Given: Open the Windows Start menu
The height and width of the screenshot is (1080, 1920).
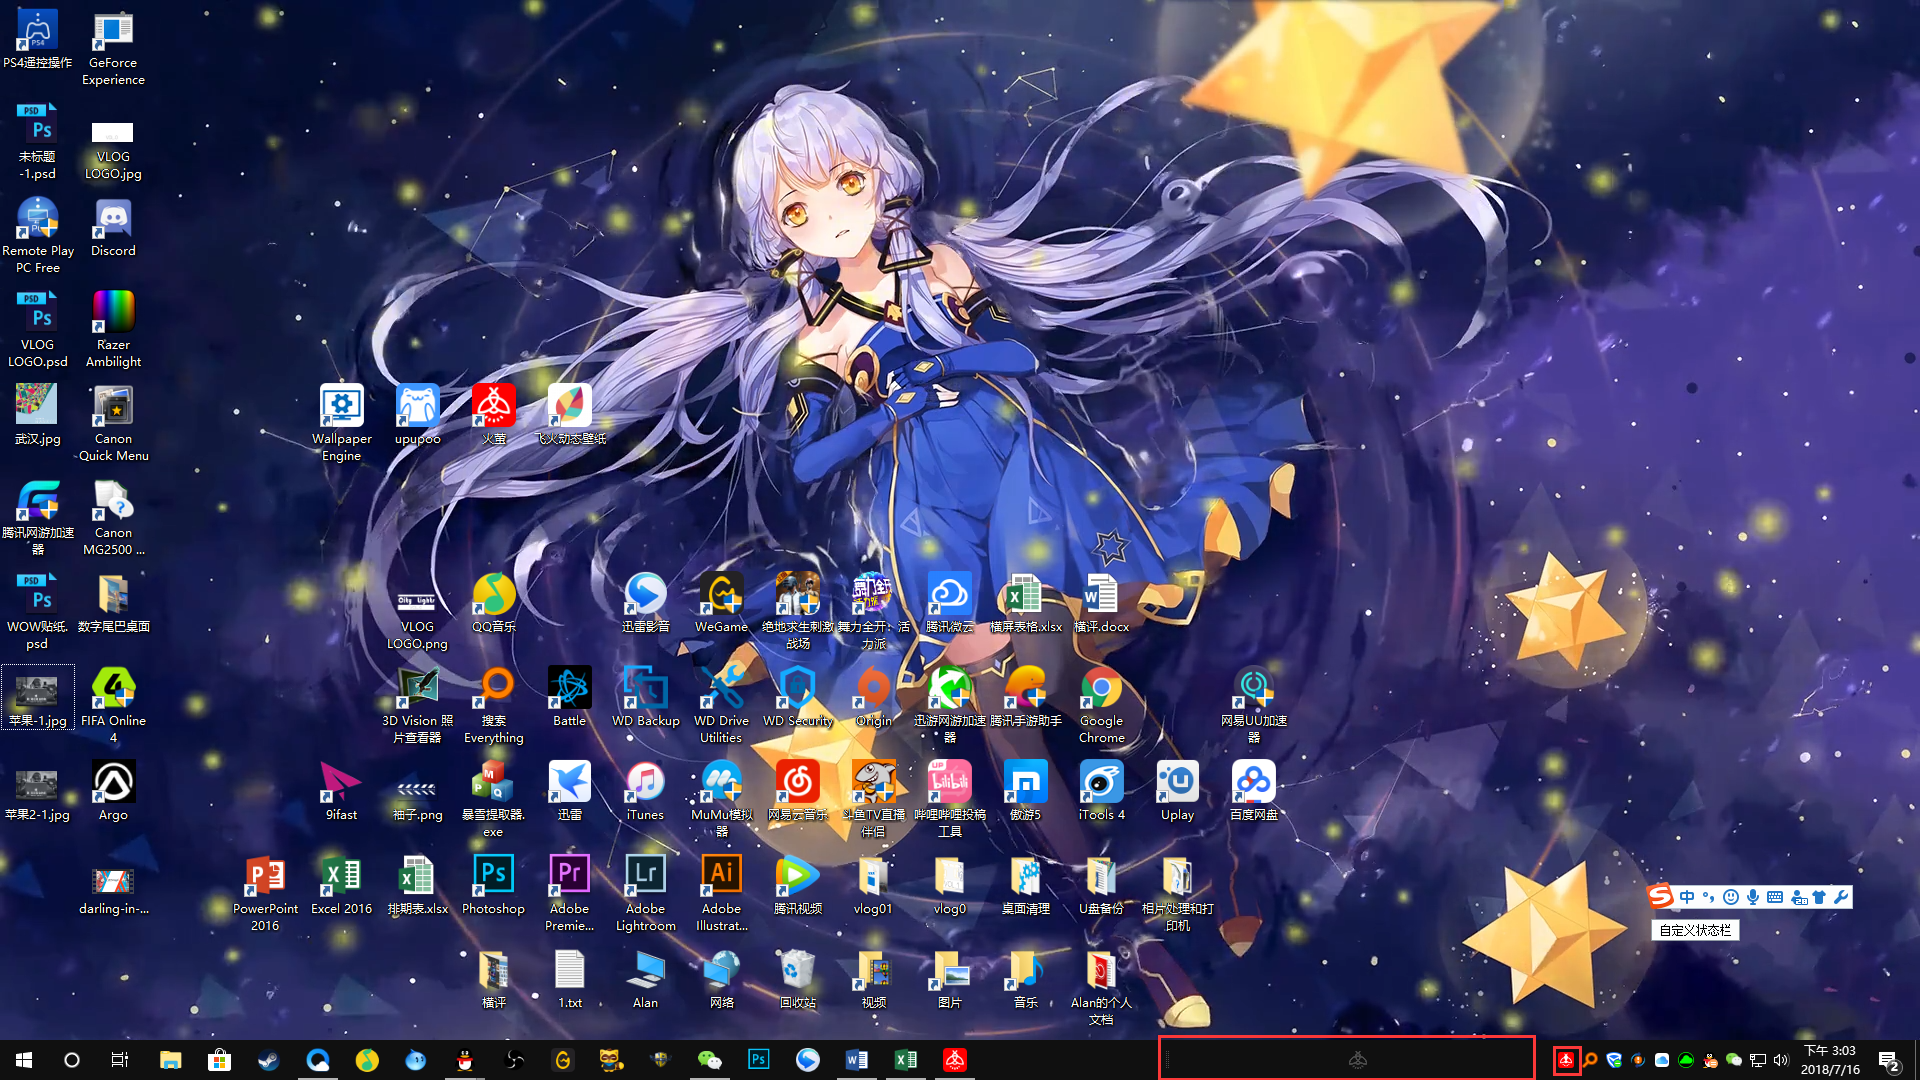Looking at the screenshot, I should pyautogui.click(x=24, y=1060).
